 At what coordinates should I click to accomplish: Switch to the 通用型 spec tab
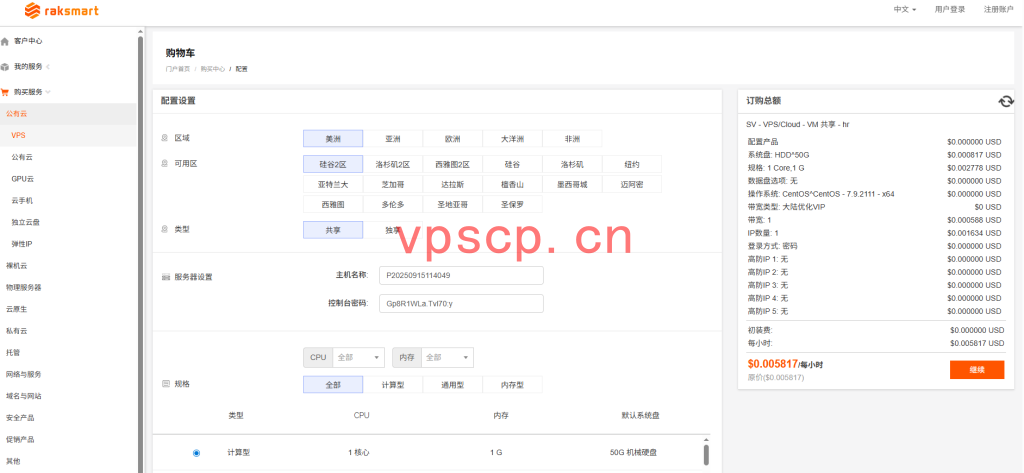click(453, 385)
